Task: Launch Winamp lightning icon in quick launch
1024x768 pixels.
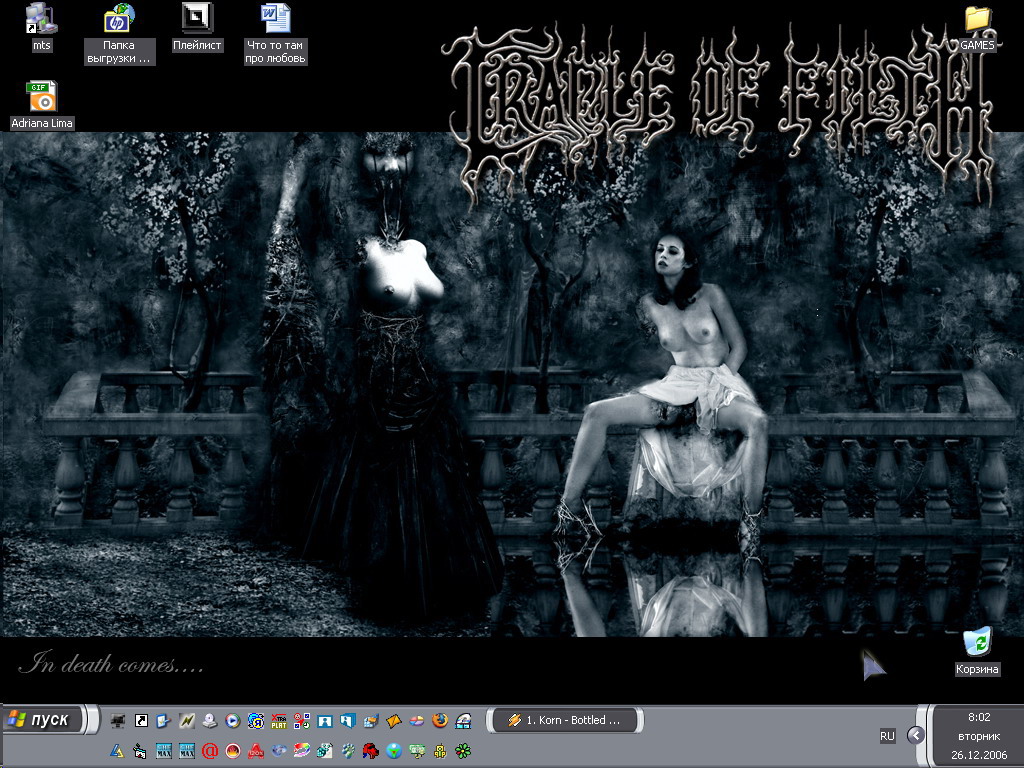Action: coord(187,720)
